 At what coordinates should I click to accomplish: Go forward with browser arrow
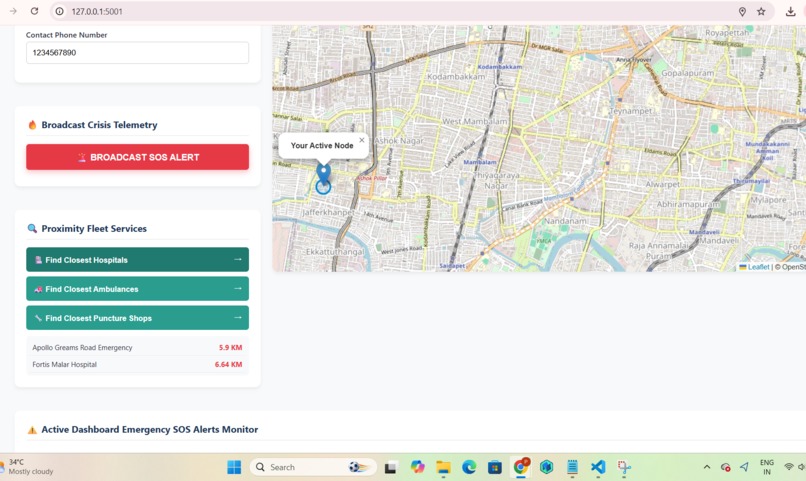point(13,11)
